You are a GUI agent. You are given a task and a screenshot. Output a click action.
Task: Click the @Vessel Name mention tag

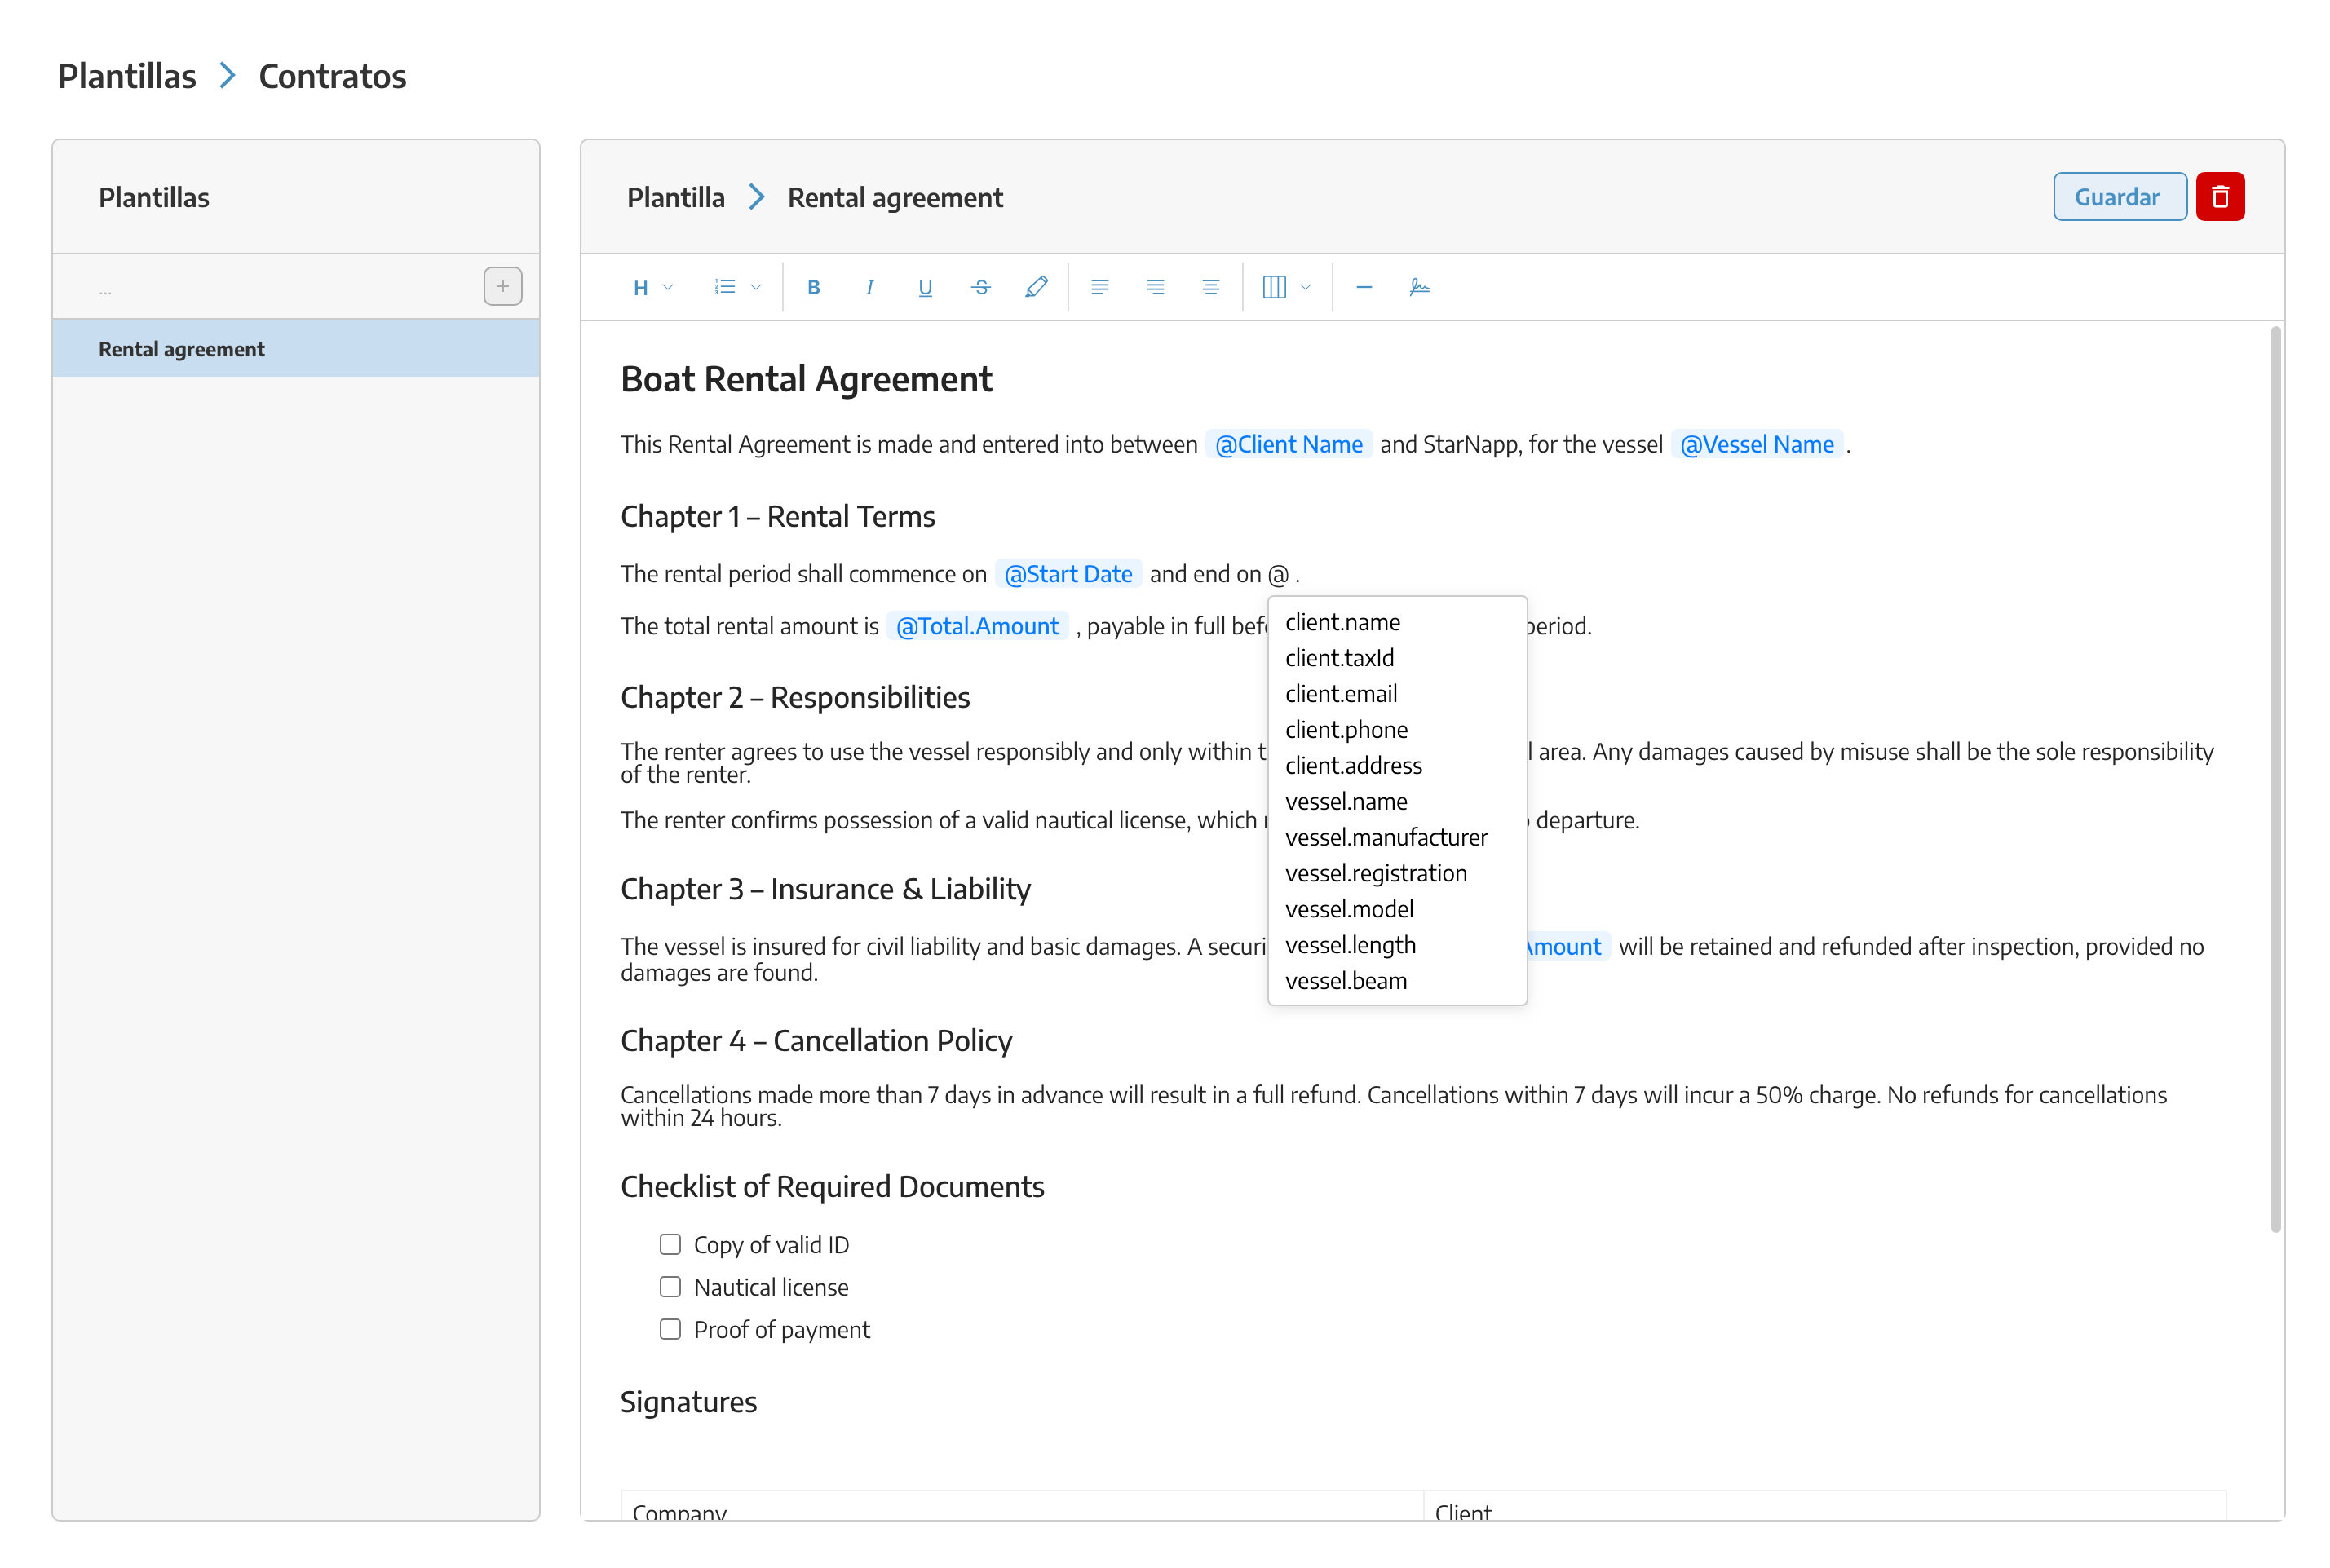coord(1757,445)
